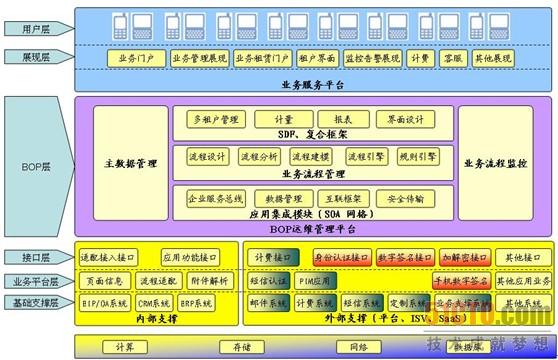The image size is (558, 360).
Task: Select the 适配接入接口 box
Action: tap(108, 257)
